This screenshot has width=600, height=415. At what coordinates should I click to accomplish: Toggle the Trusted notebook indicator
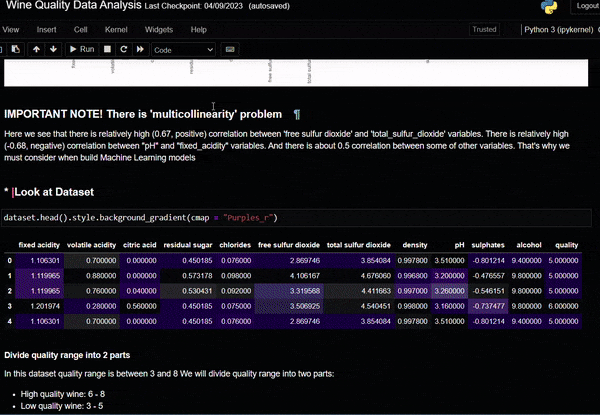(x=484, y=29)
